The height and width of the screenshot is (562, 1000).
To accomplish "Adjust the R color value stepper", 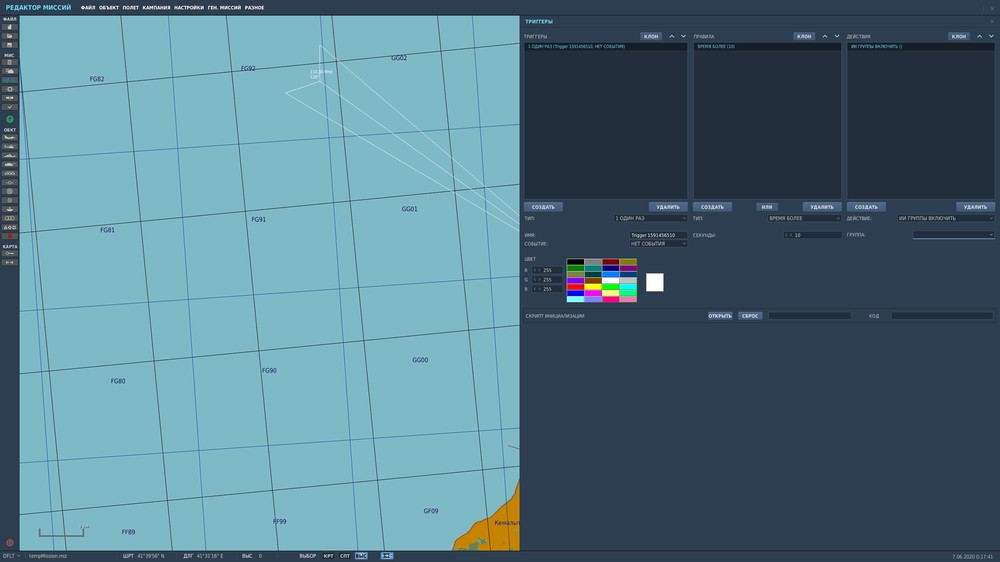I will 536,270.
